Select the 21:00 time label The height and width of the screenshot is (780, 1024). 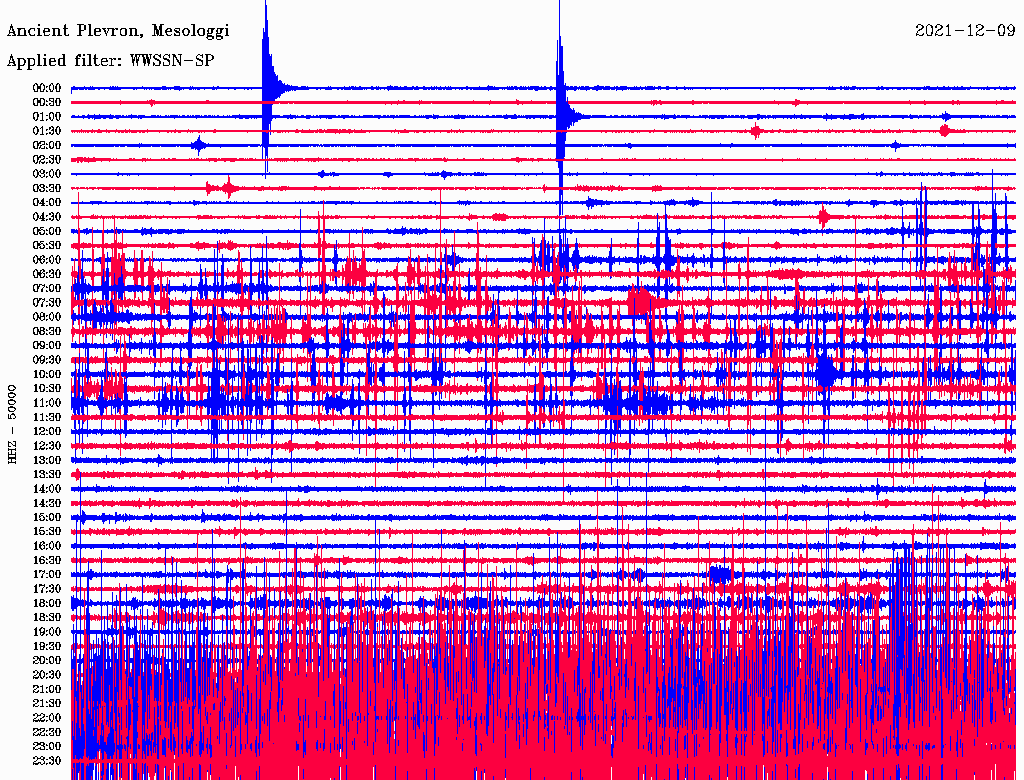(47, 689)
